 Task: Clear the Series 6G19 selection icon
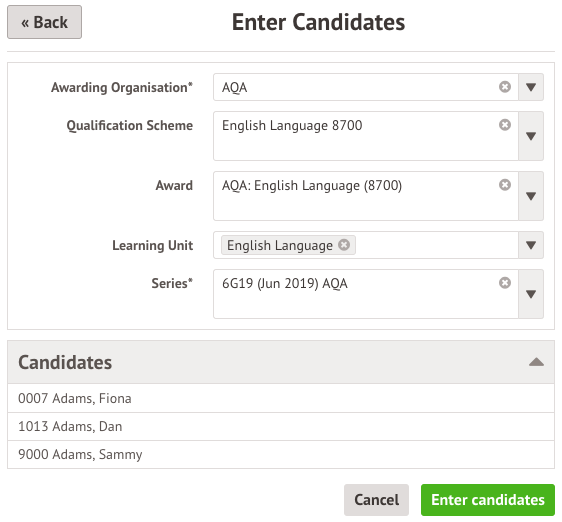(x=505, y=283)
